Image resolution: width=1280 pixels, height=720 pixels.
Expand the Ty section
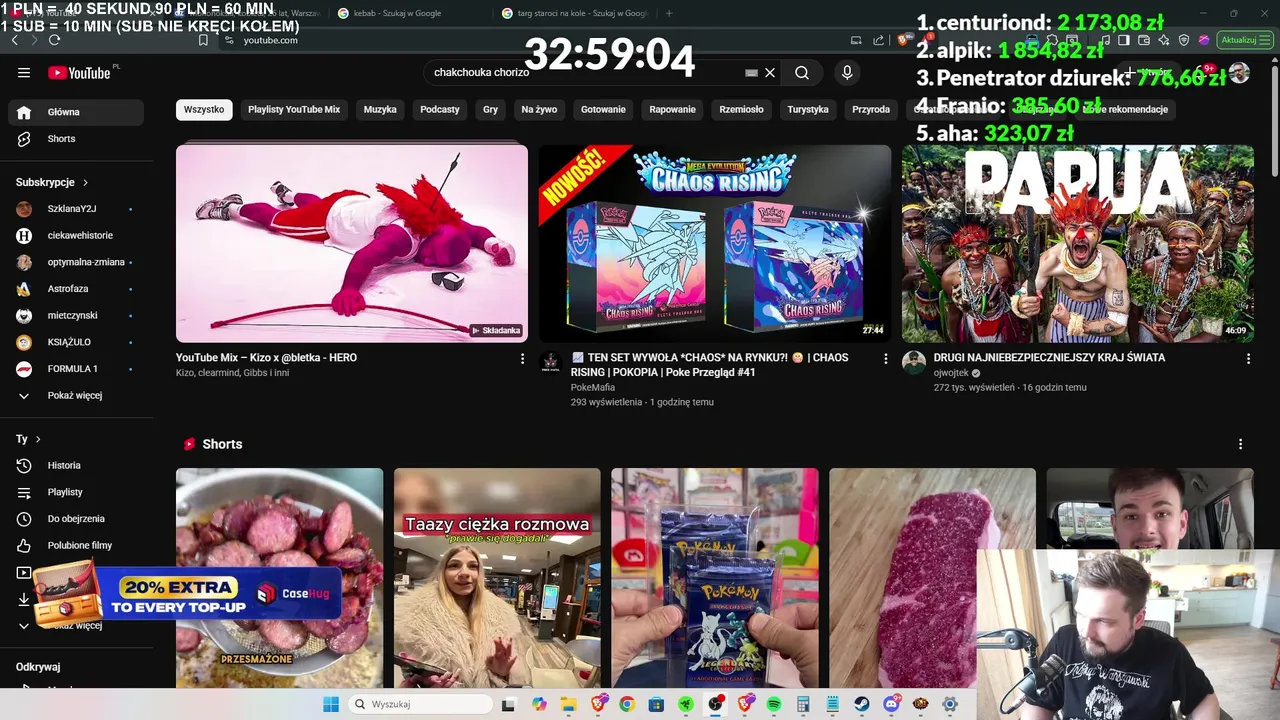pyautogui.click(x=28, y=439)
